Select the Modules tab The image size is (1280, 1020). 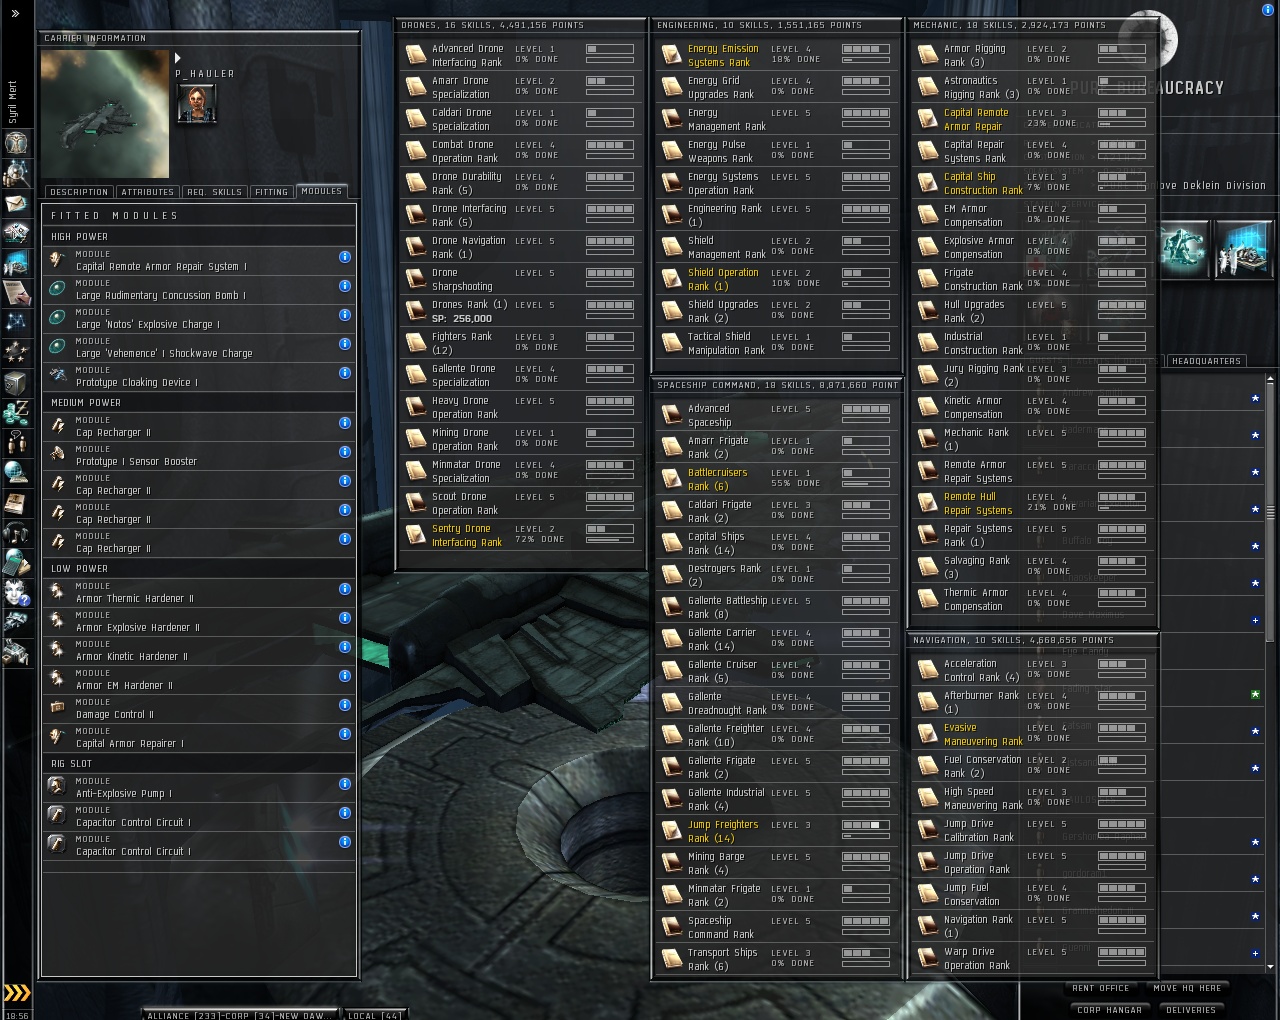(x=322, y=191)
